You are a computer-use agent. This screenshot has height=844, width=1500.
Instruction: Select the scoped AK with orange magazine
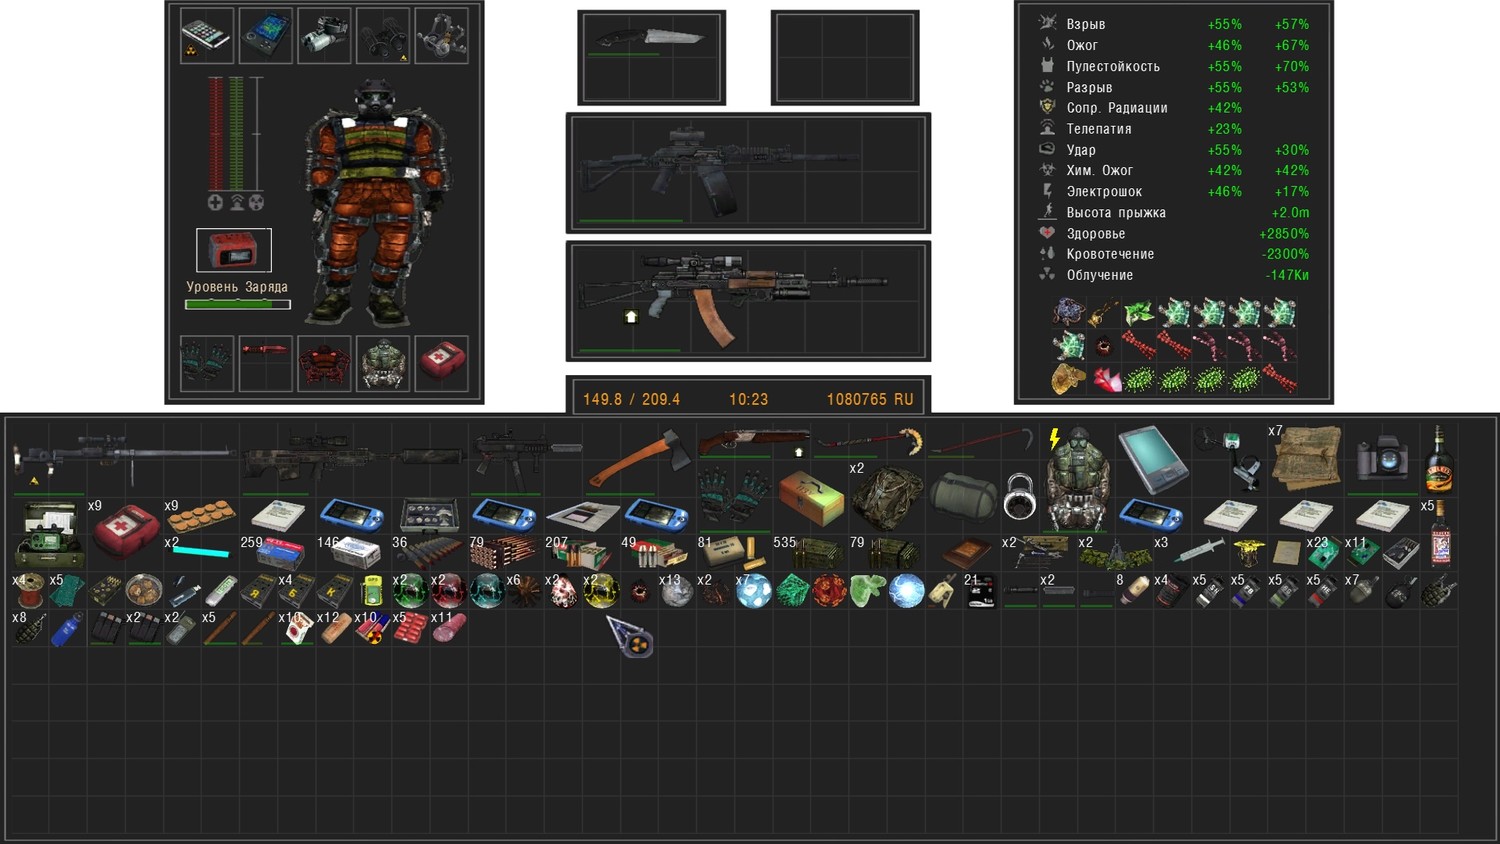point(748,300)
